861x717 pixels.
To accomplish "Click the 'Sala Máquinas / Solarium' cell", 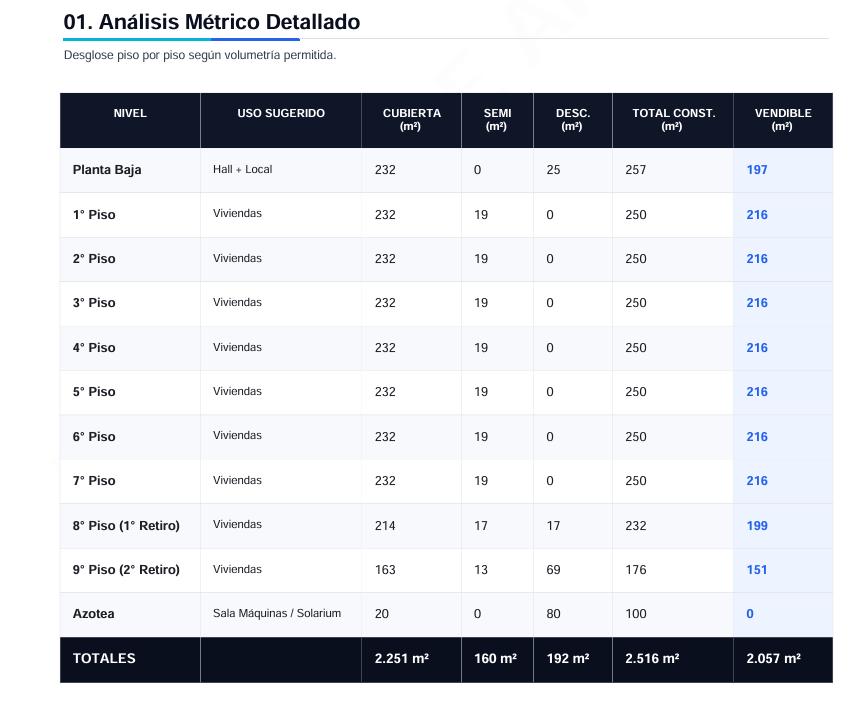I will click(x=277, y=613).
